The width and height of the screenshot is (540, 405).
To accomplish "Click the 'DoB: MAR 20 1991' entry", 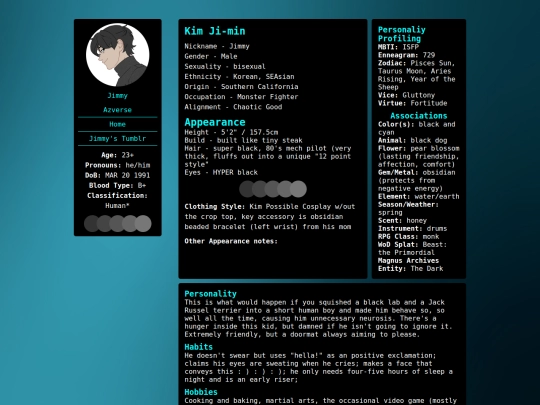I will click(117, 175).
